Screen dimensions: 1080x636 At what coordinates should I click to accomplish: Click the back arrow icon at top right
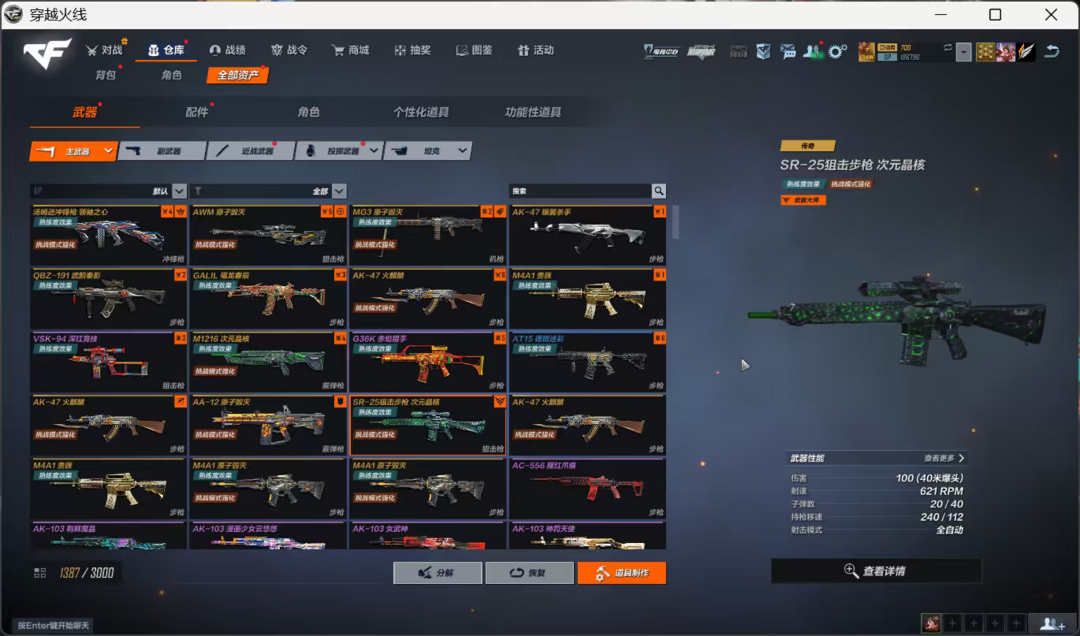click(x=1052, y=50)
